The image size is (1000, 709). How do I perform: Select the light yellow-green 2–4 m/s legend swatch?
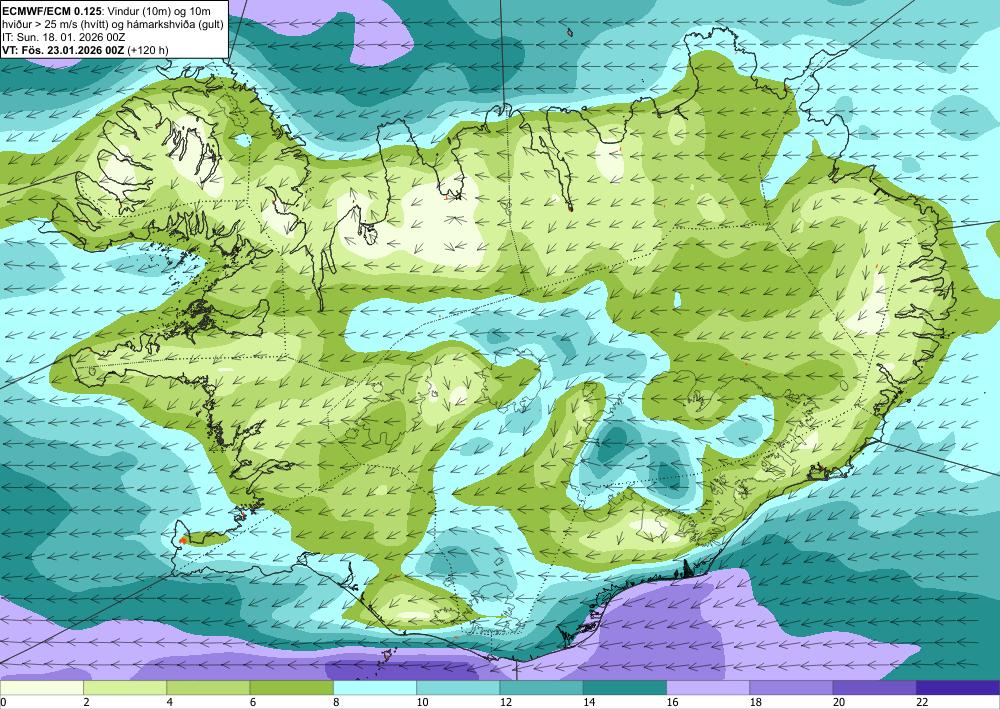coord(125,687)
